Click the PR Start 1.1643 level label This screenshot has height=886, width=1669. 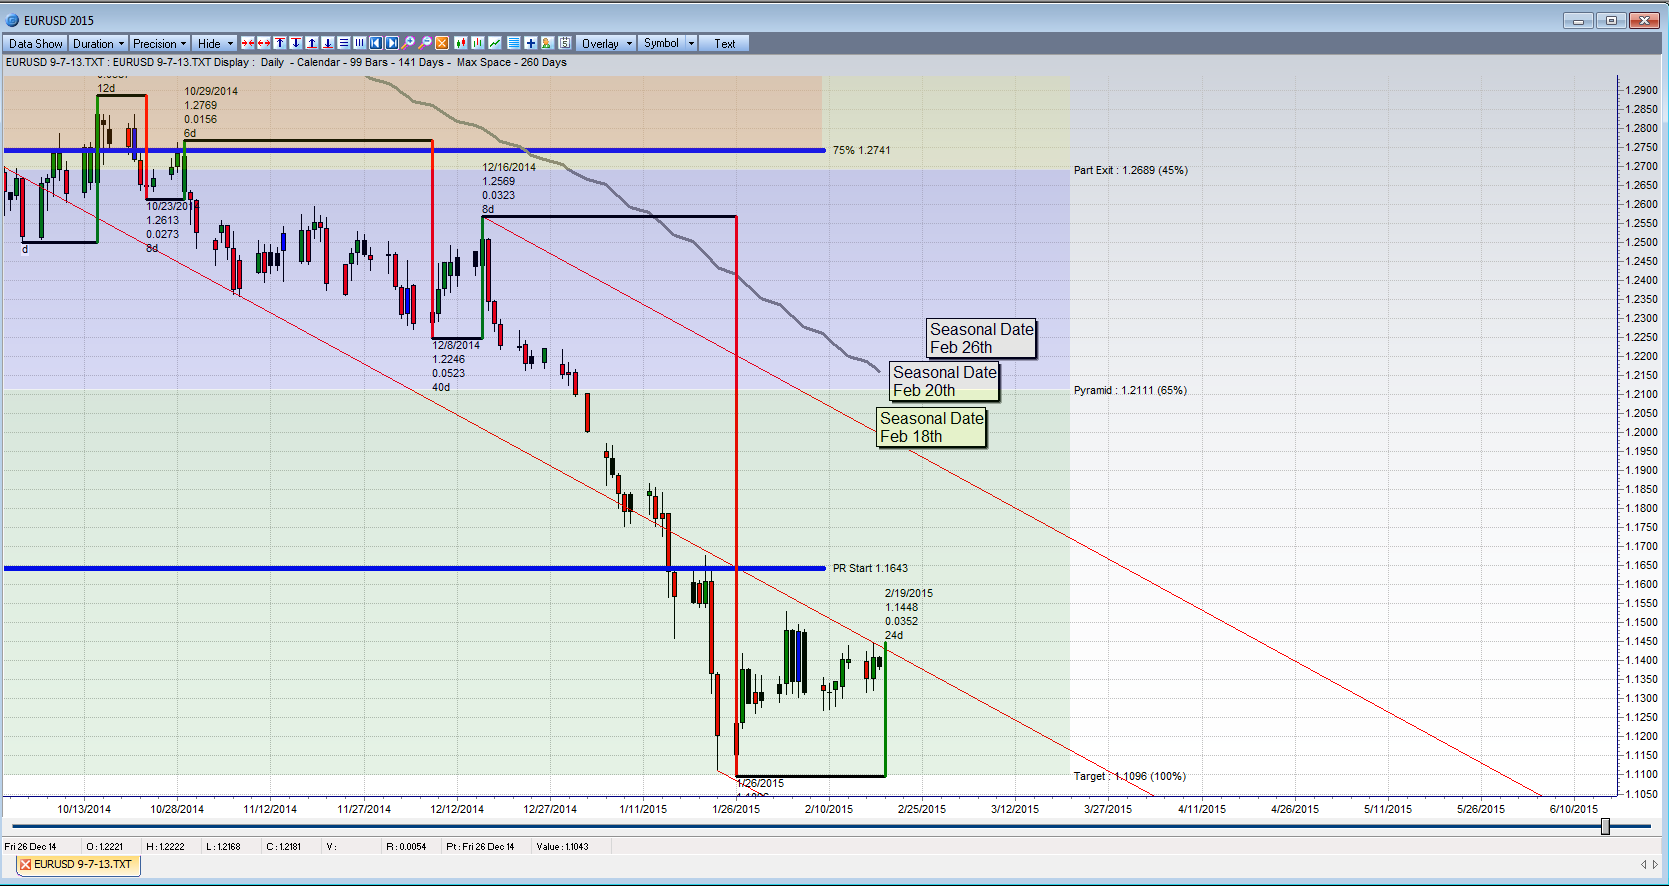[x=870, y=568]
